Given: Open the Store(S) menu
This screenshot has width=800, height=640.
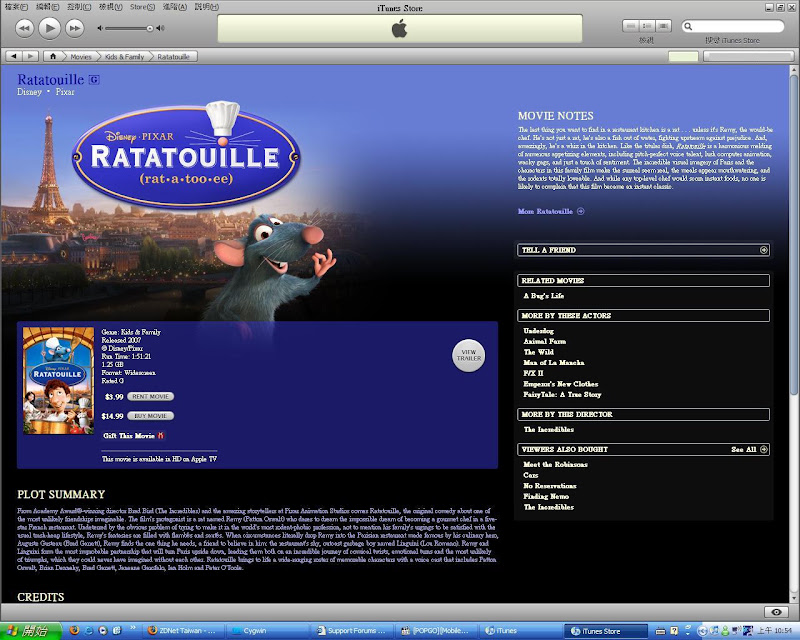Looking at the screenshot, I should tap(142, 7).
